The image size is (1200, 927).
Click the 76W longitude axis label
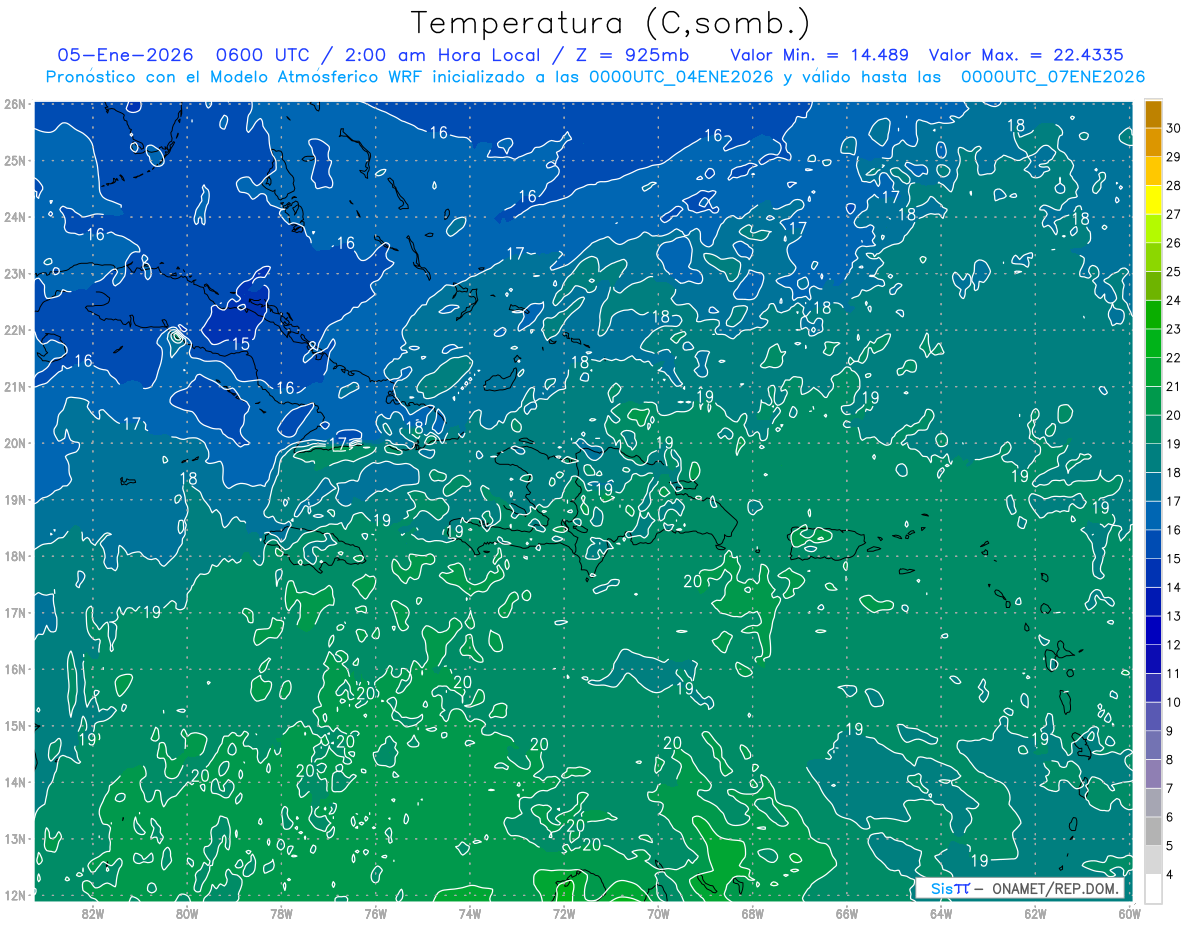(376, 912)
